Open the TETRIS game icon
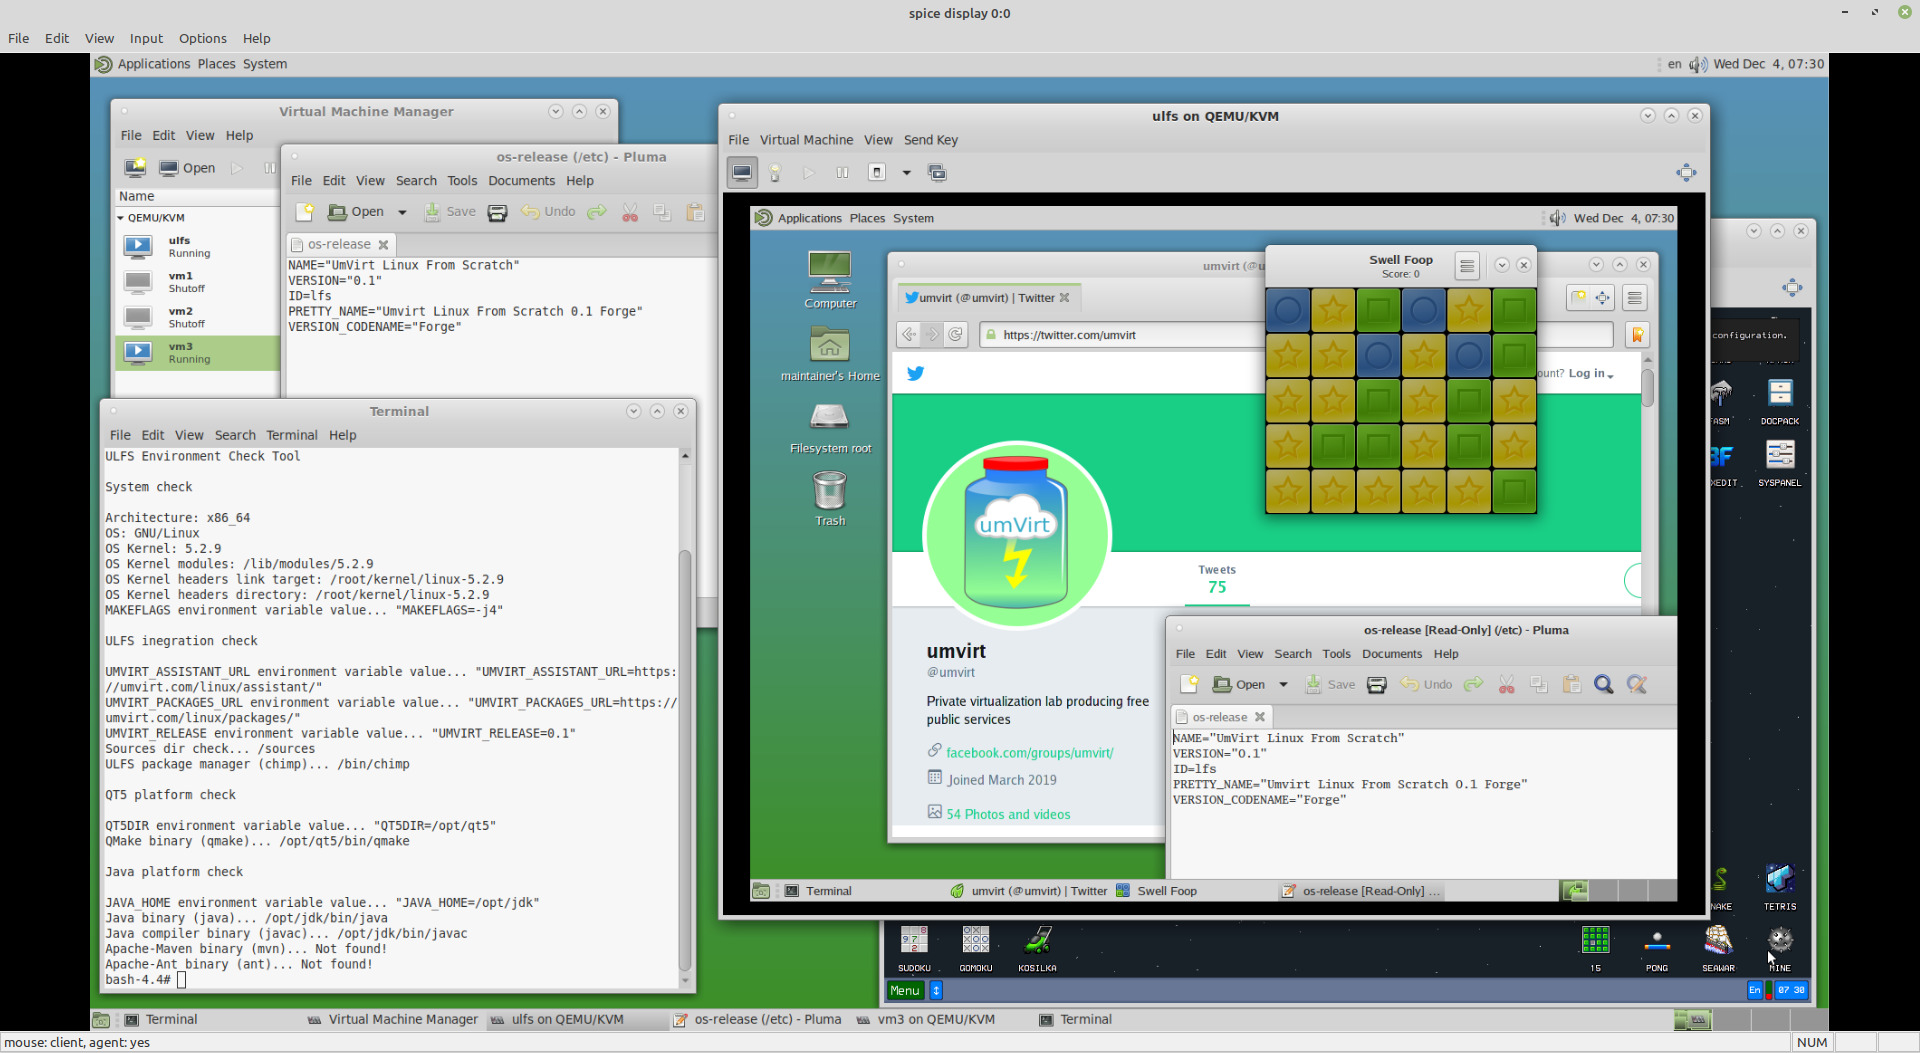This screenshot has width=1920, height=1053. [x=1779, y=882]
